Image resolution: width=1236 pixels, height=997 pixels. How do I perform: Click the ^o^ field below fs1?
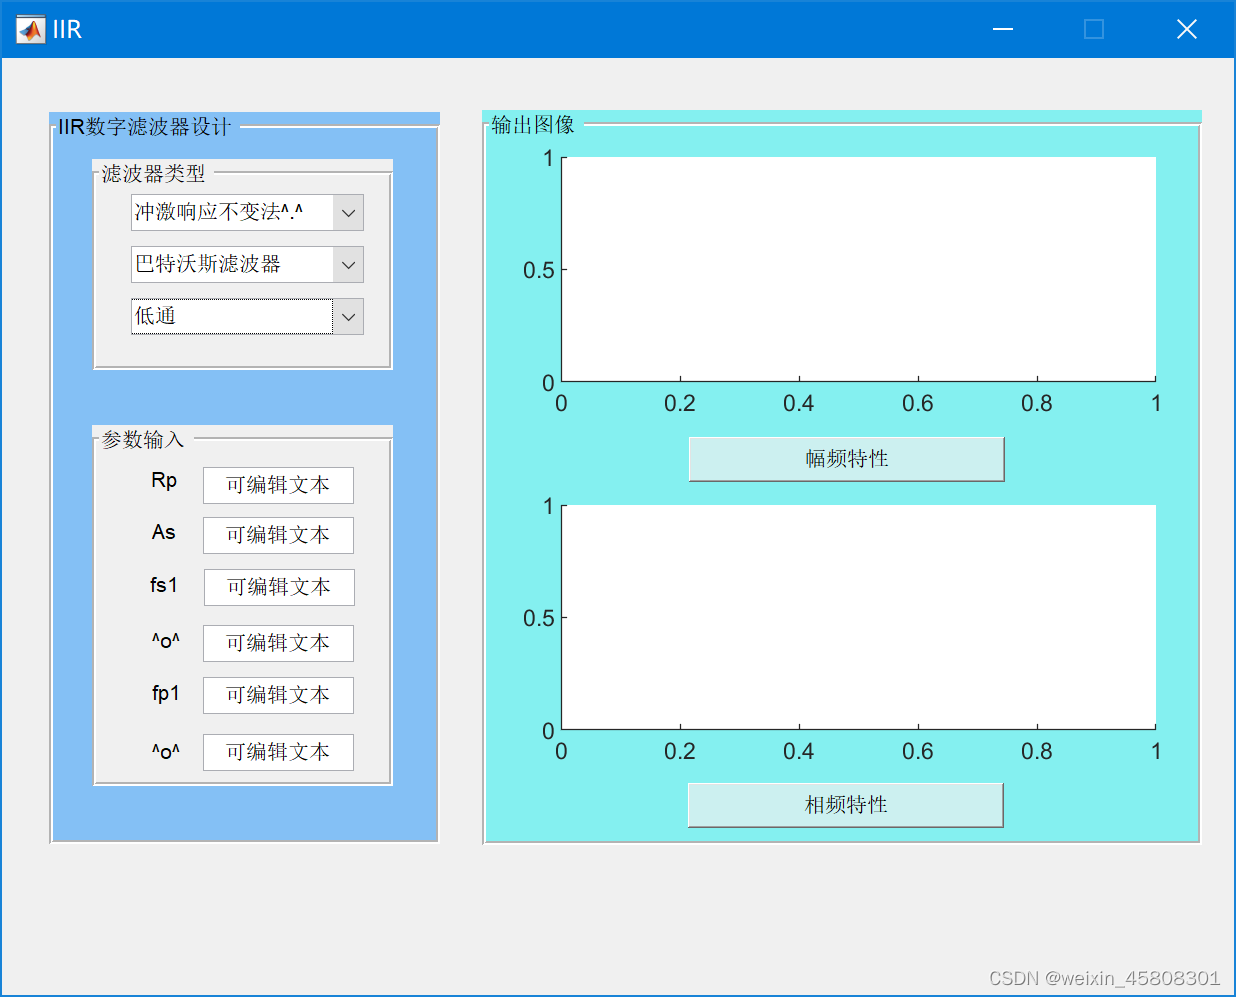pyautogui.click(x=278, y=643)
